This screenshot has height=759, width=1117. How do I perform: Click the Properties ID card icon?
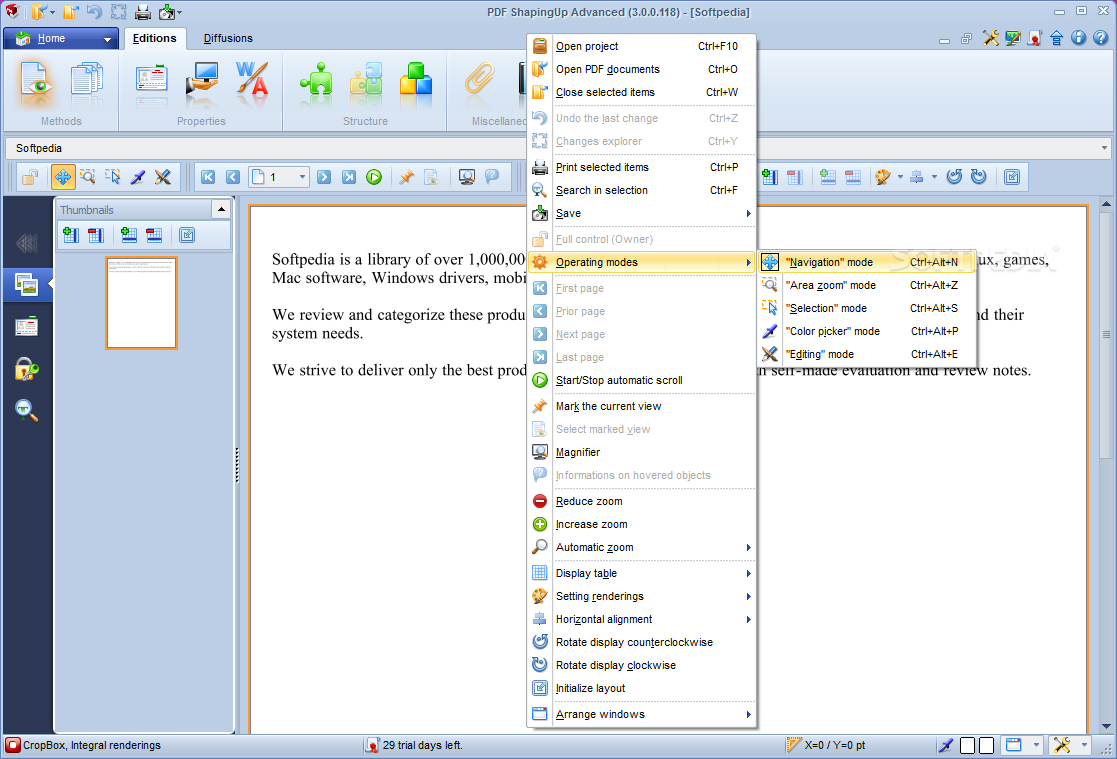(152, 78)
